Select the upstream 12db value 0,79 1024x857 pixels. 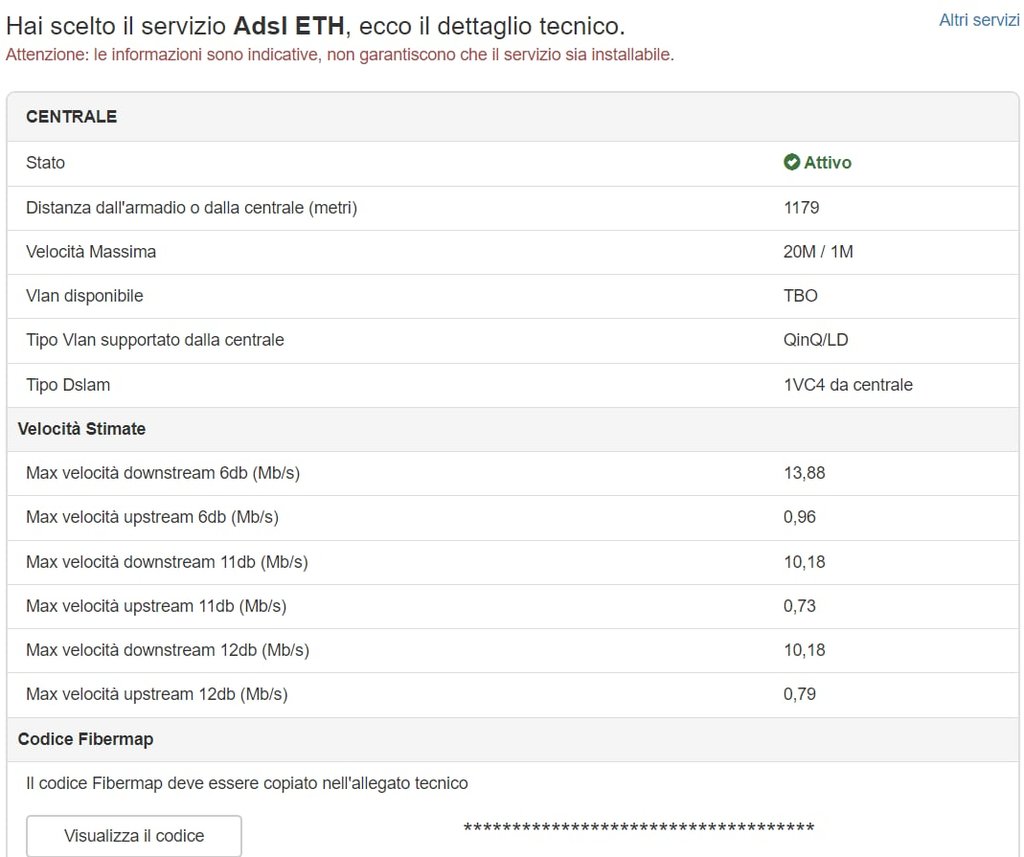point(800,694)
